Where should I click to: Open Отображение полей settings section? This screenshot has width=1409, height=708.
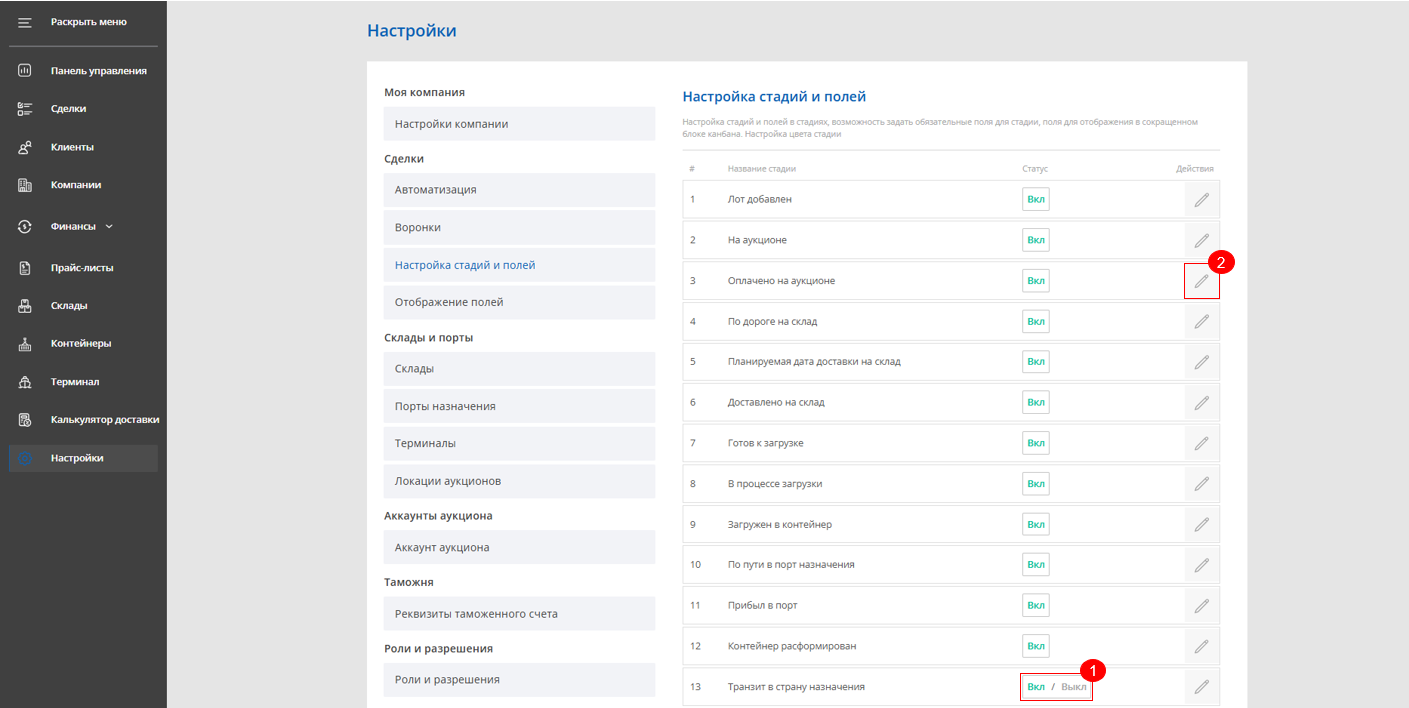click(x=519, y=302)
